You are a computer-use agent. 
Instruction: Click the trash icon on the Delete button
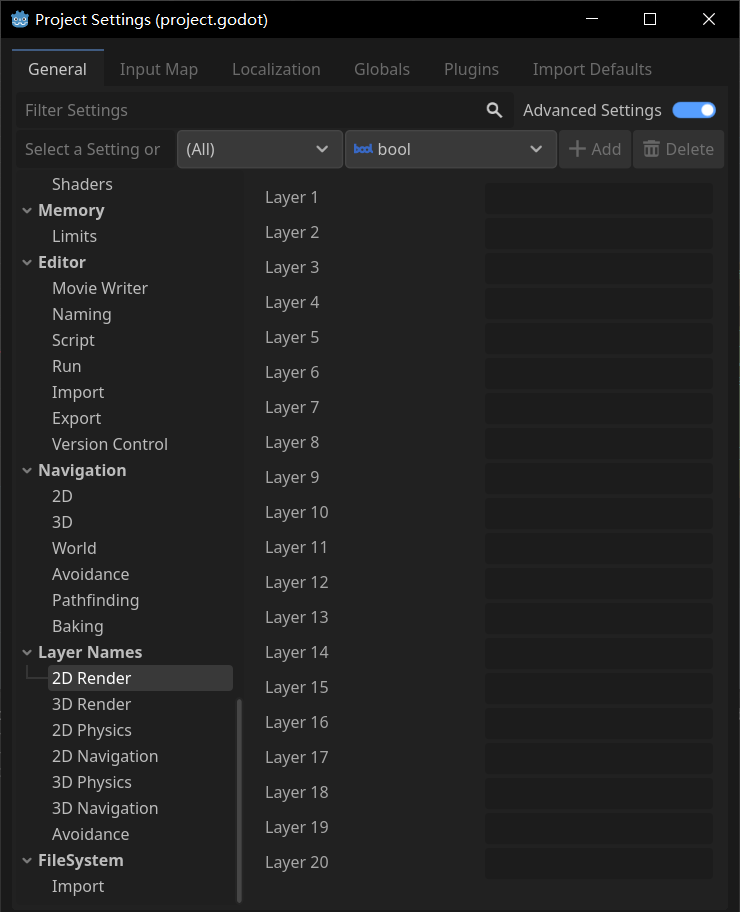651,149
